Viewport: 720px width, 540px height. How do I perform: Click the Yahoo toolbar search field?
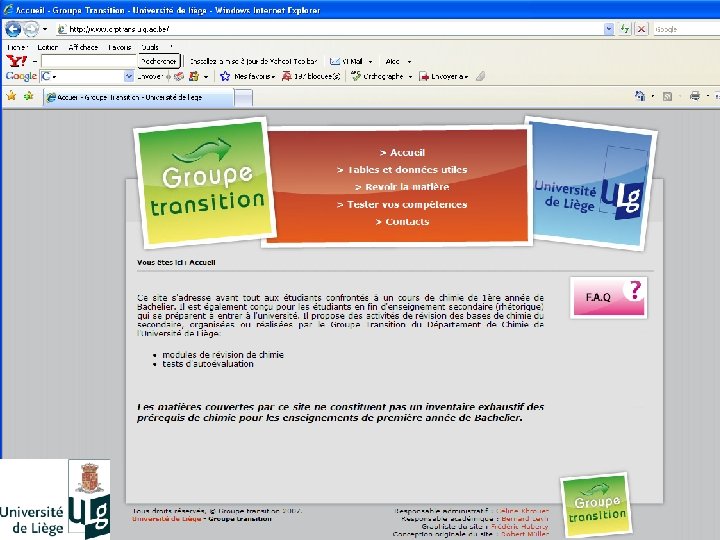pos(89,61)
